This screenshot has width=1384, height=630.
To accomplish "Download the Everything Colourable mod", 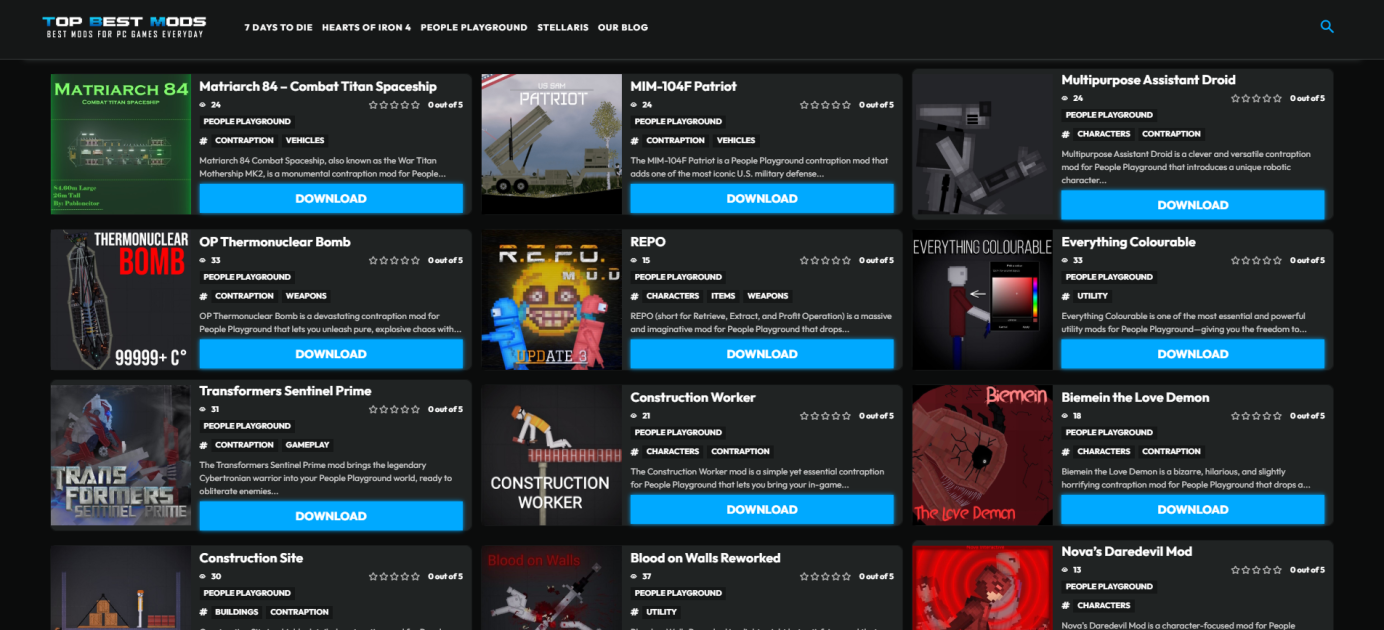I will [1193, 354].
